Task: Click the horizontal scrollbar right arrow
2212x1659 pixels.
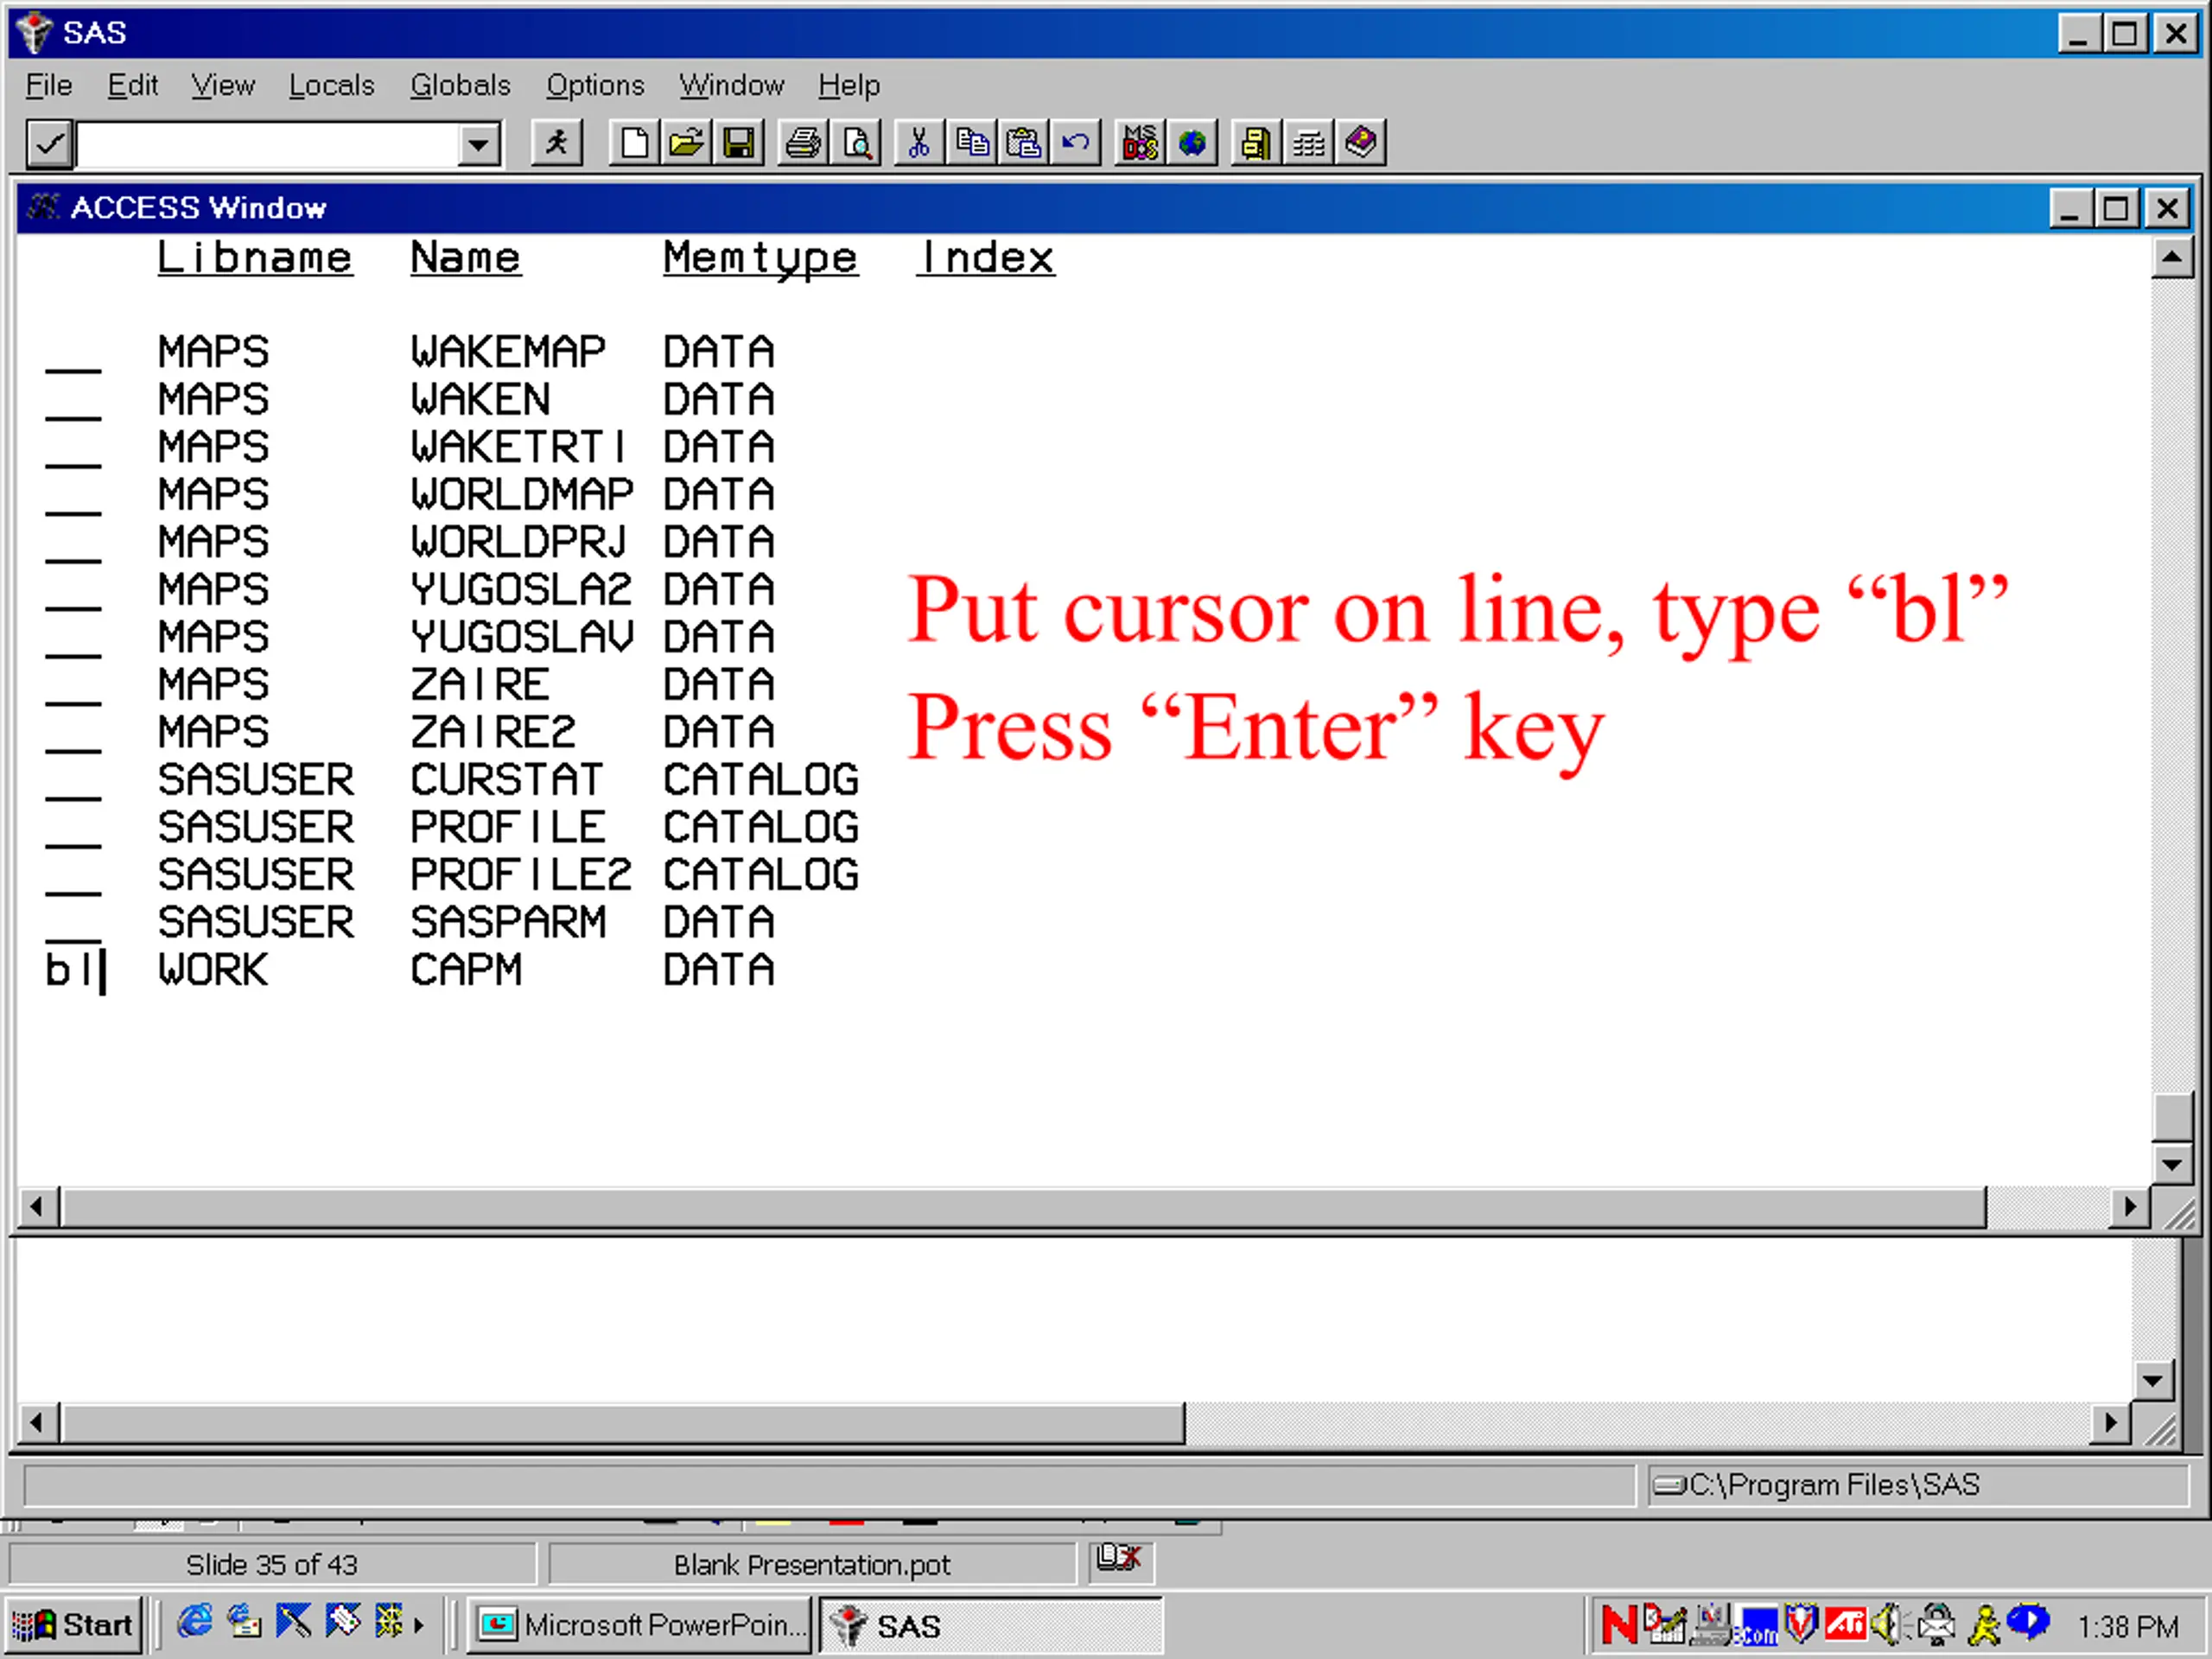Action: tap(2129, 1207)
